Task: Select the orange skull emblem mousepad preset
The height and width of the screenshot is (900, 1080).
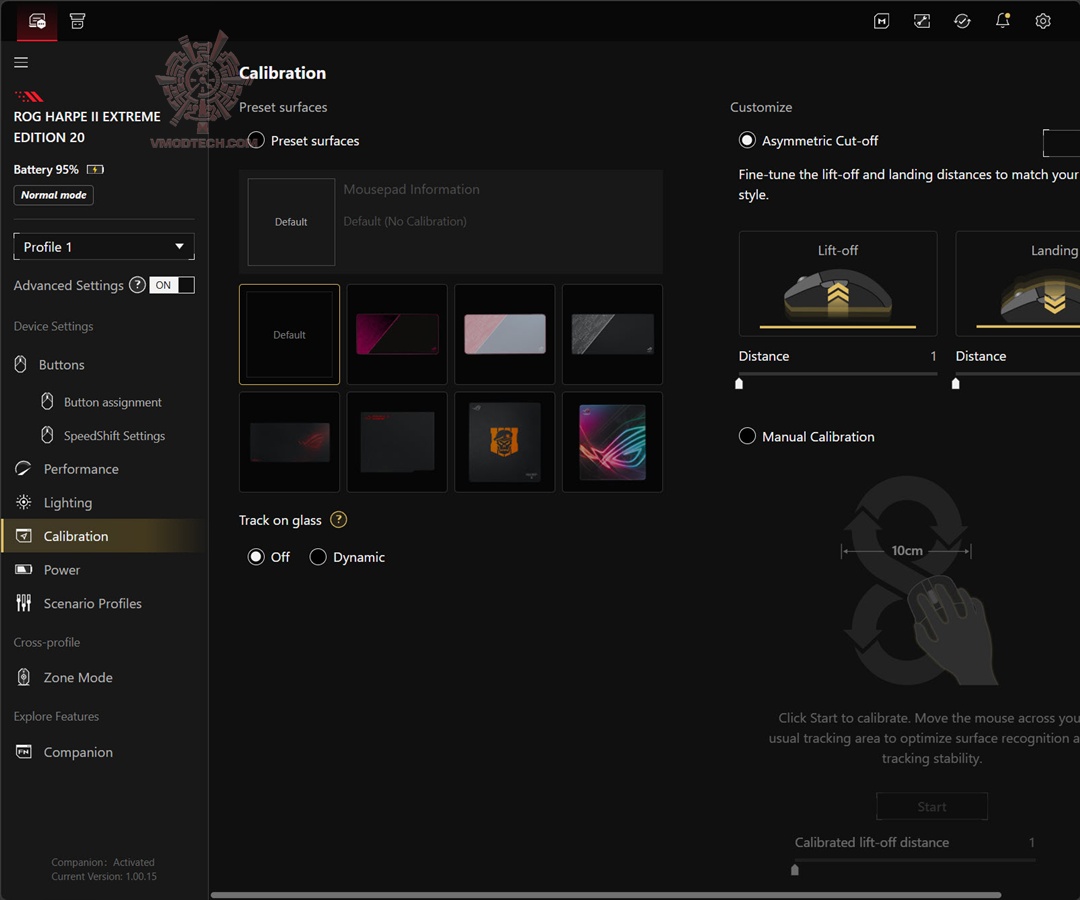Action: 505,442
